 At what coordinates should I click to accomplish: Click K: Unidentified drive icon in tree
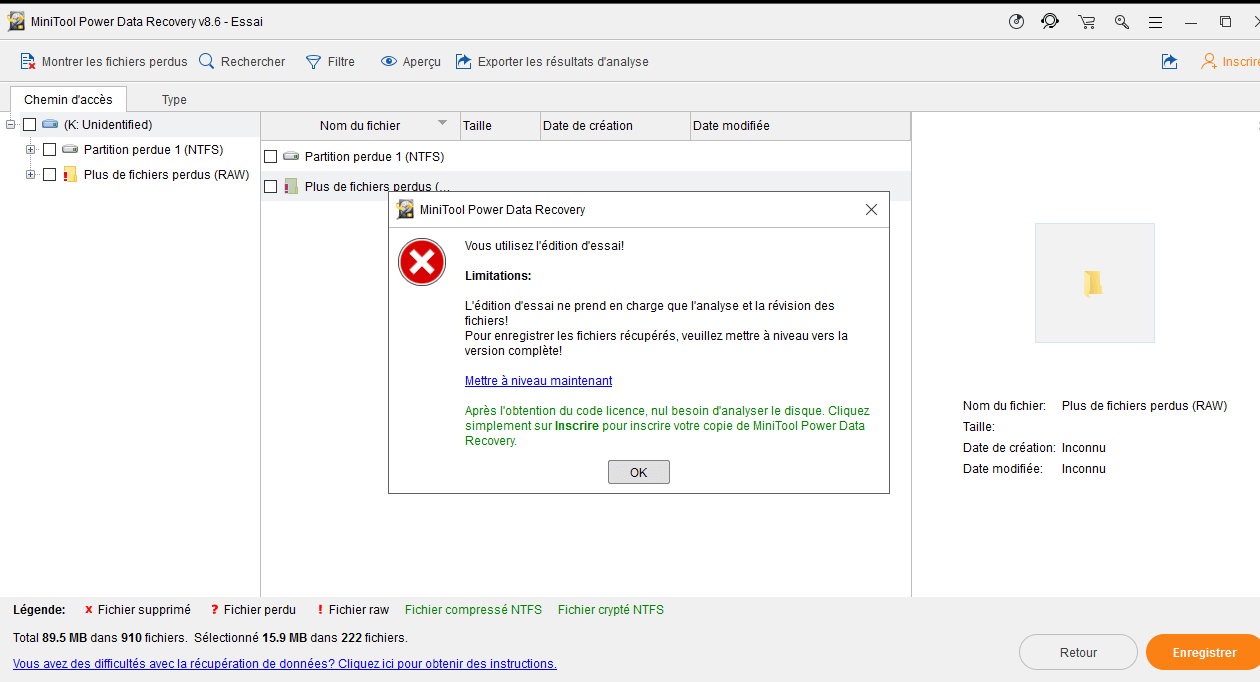(50, 125)
